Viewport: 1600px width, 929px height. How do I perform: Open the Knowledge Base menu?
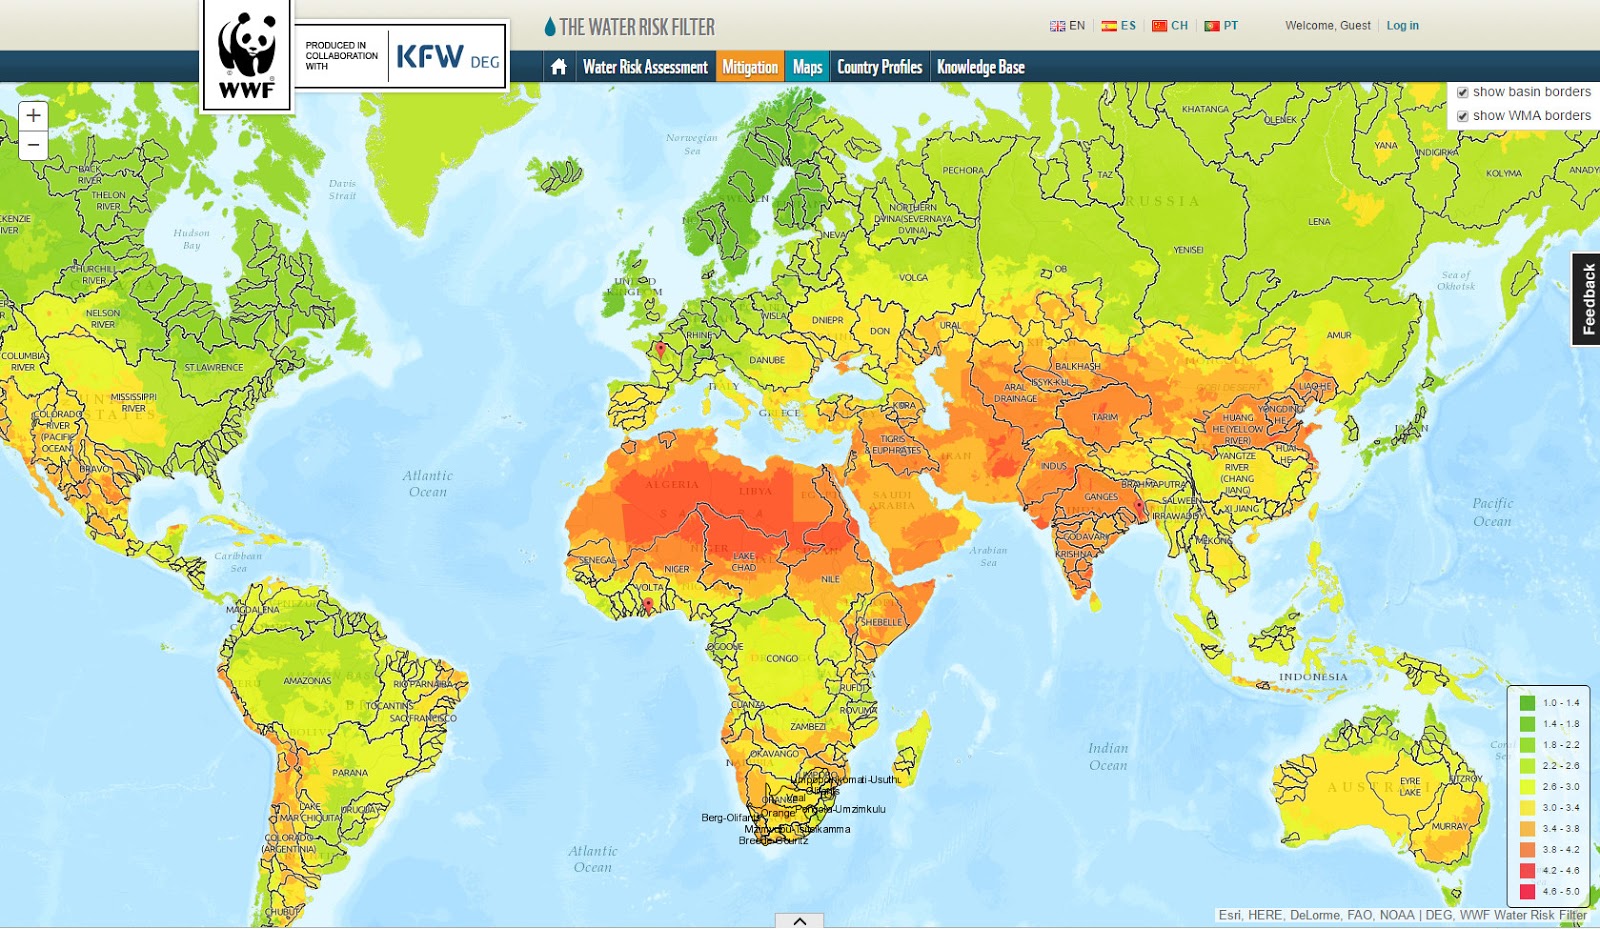980,67
